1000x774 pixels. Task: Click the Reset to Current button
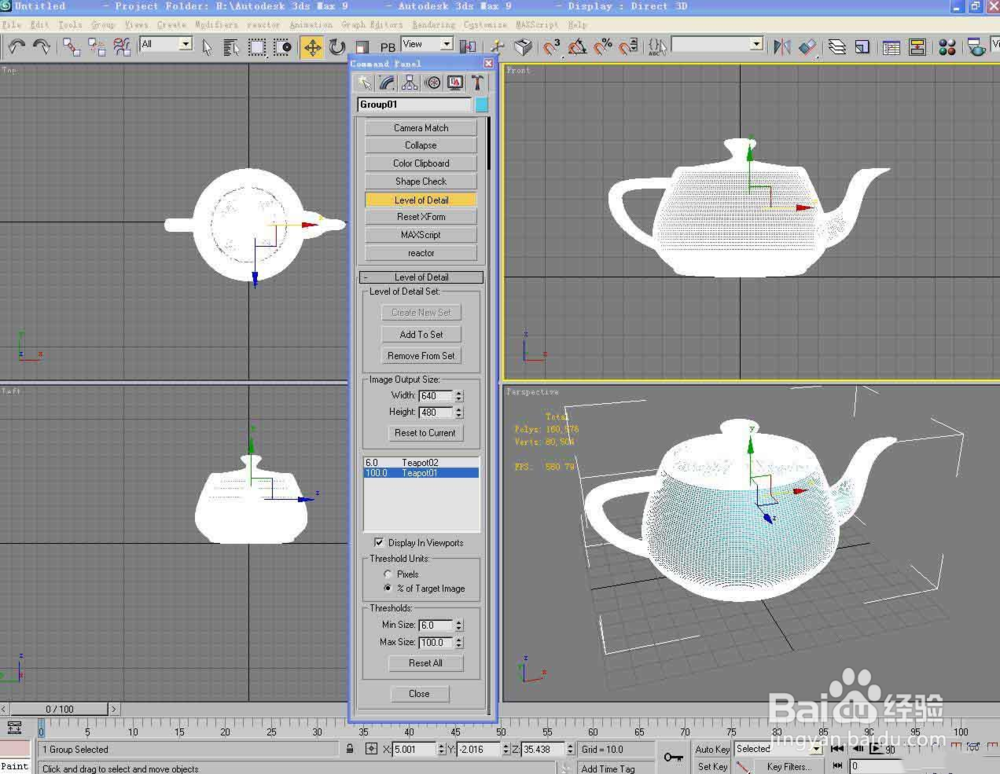(x=425, y=433)
